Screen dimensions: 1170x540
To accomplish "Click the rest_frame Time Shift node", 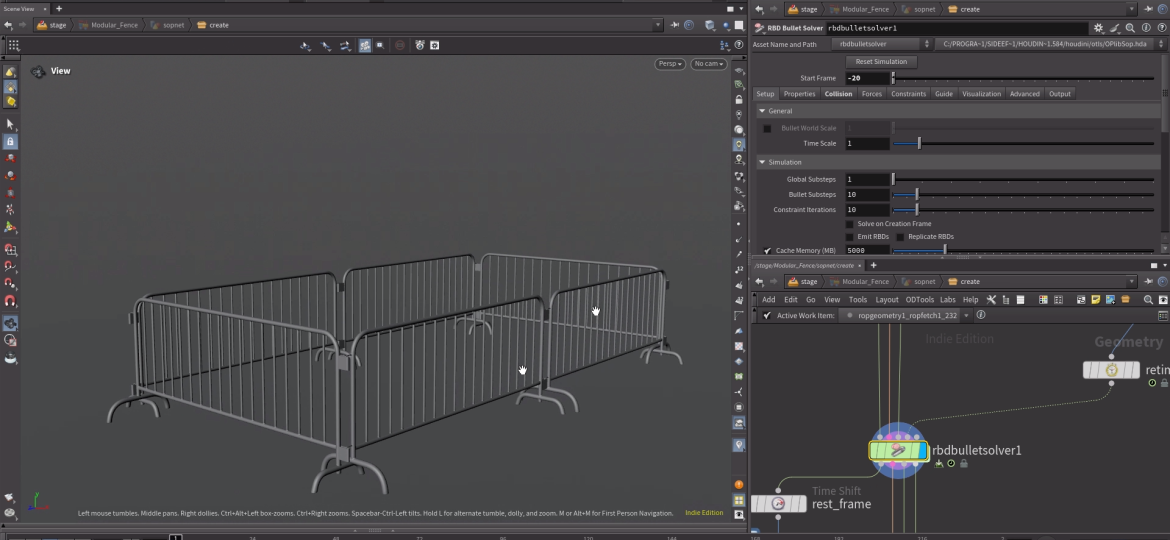I will point(778,504).
